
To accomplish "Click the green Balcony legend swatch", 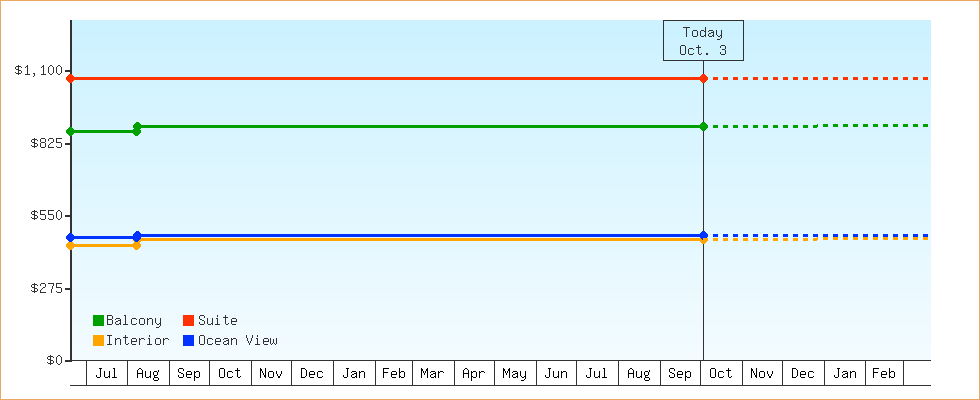I will click(x=98, y=321).
